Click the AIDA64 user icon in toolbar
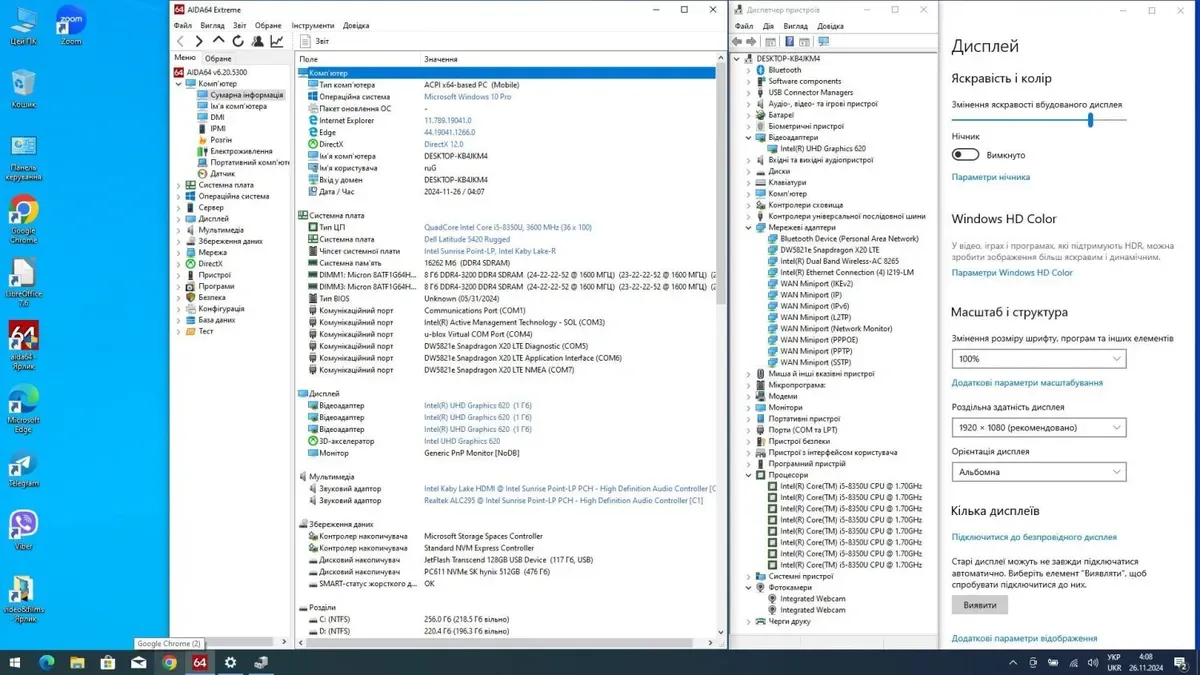 (258, 41)
